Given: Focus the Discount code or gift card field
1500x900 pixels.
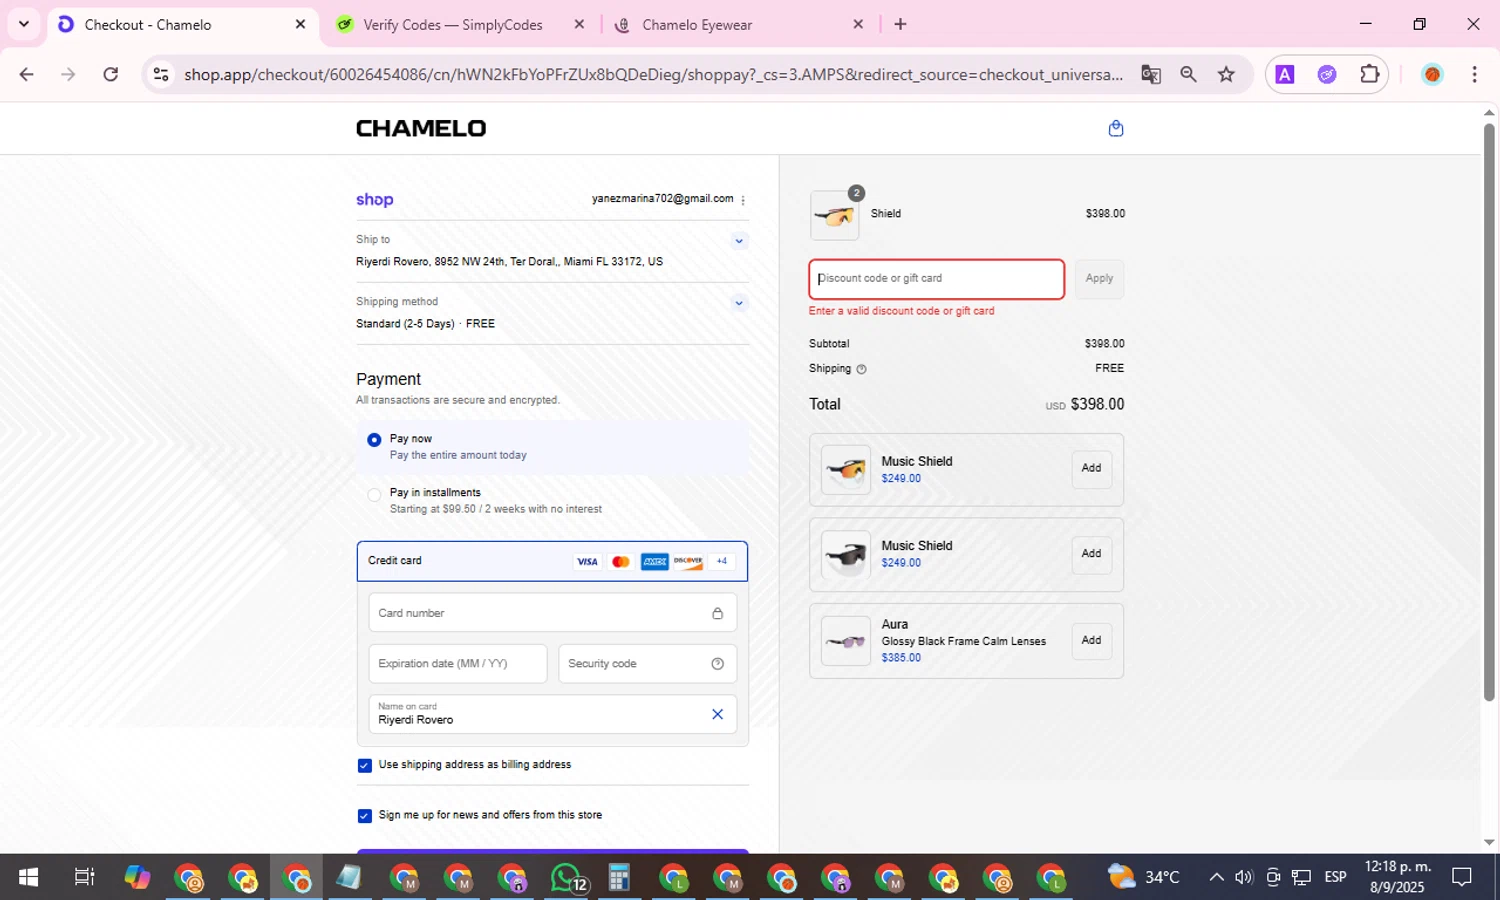Looking at the screenshot, I should pyautogui.click(x=936, y=279).
